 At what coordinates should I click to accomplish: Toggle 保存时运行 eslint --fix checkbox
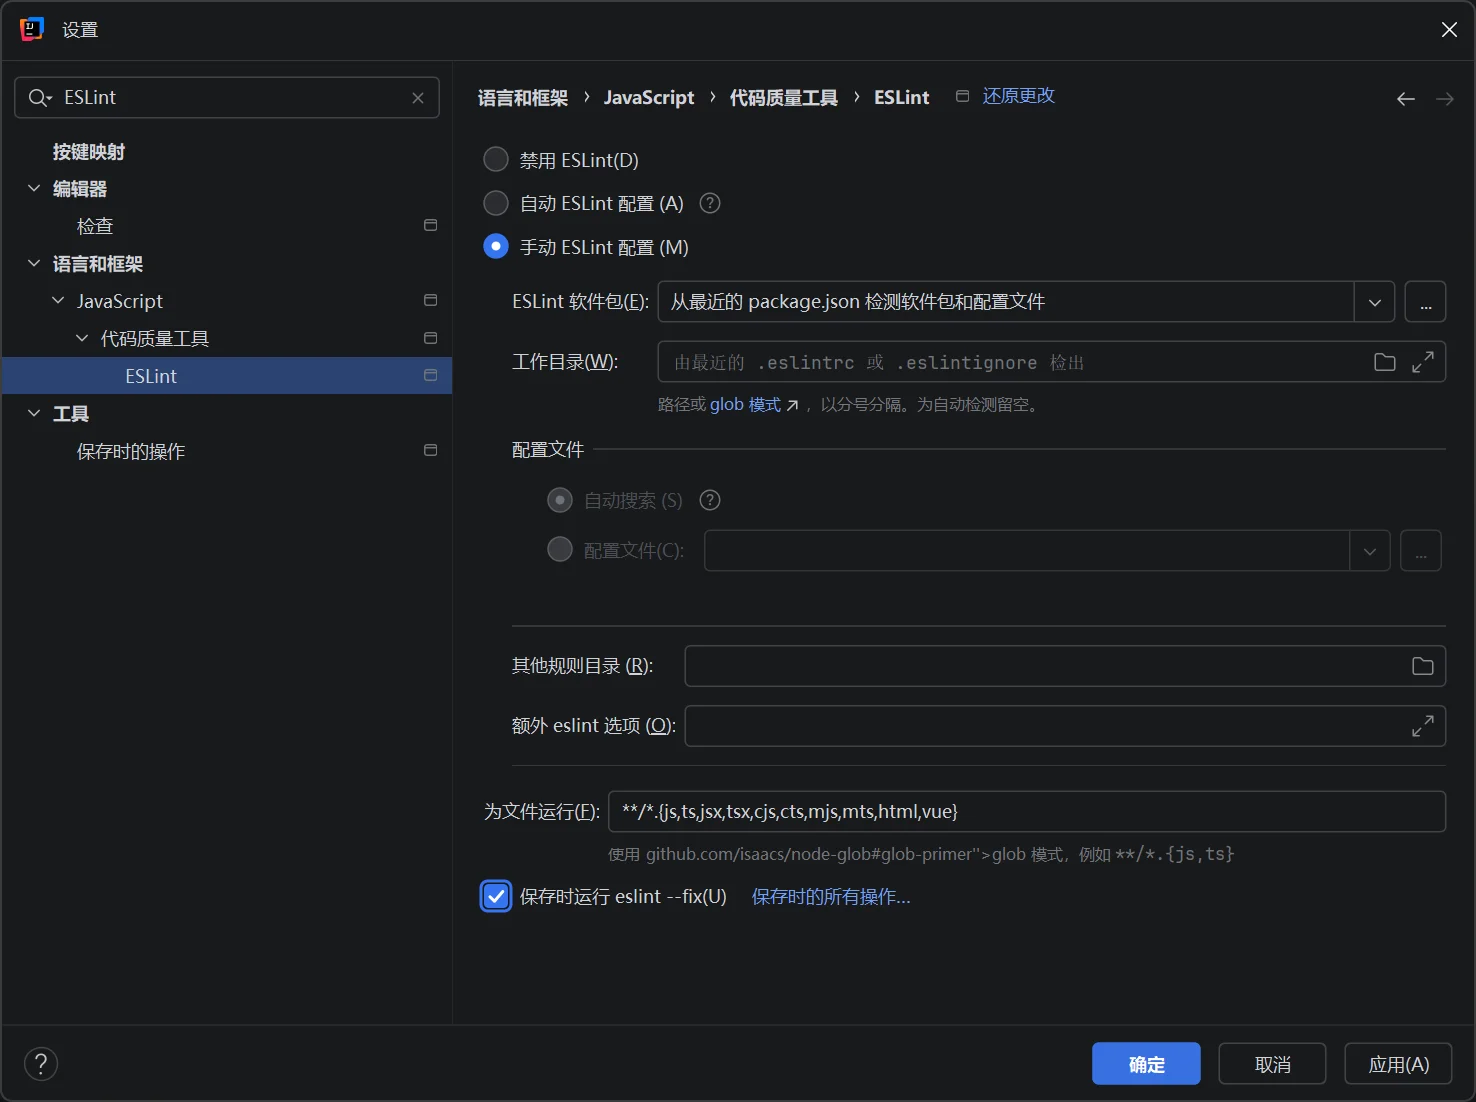tap(496, 897)
